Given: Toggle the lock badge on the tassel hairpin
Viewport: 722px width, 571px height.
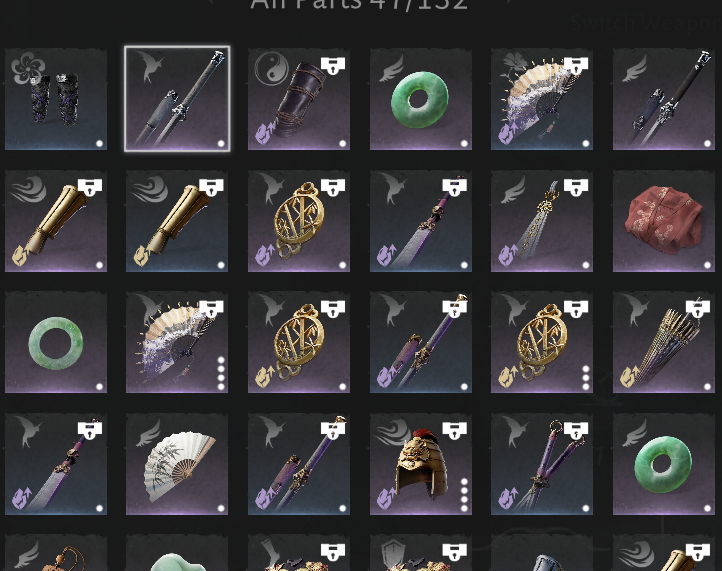Looking at the screenshot, I should [x=576, y=187].
